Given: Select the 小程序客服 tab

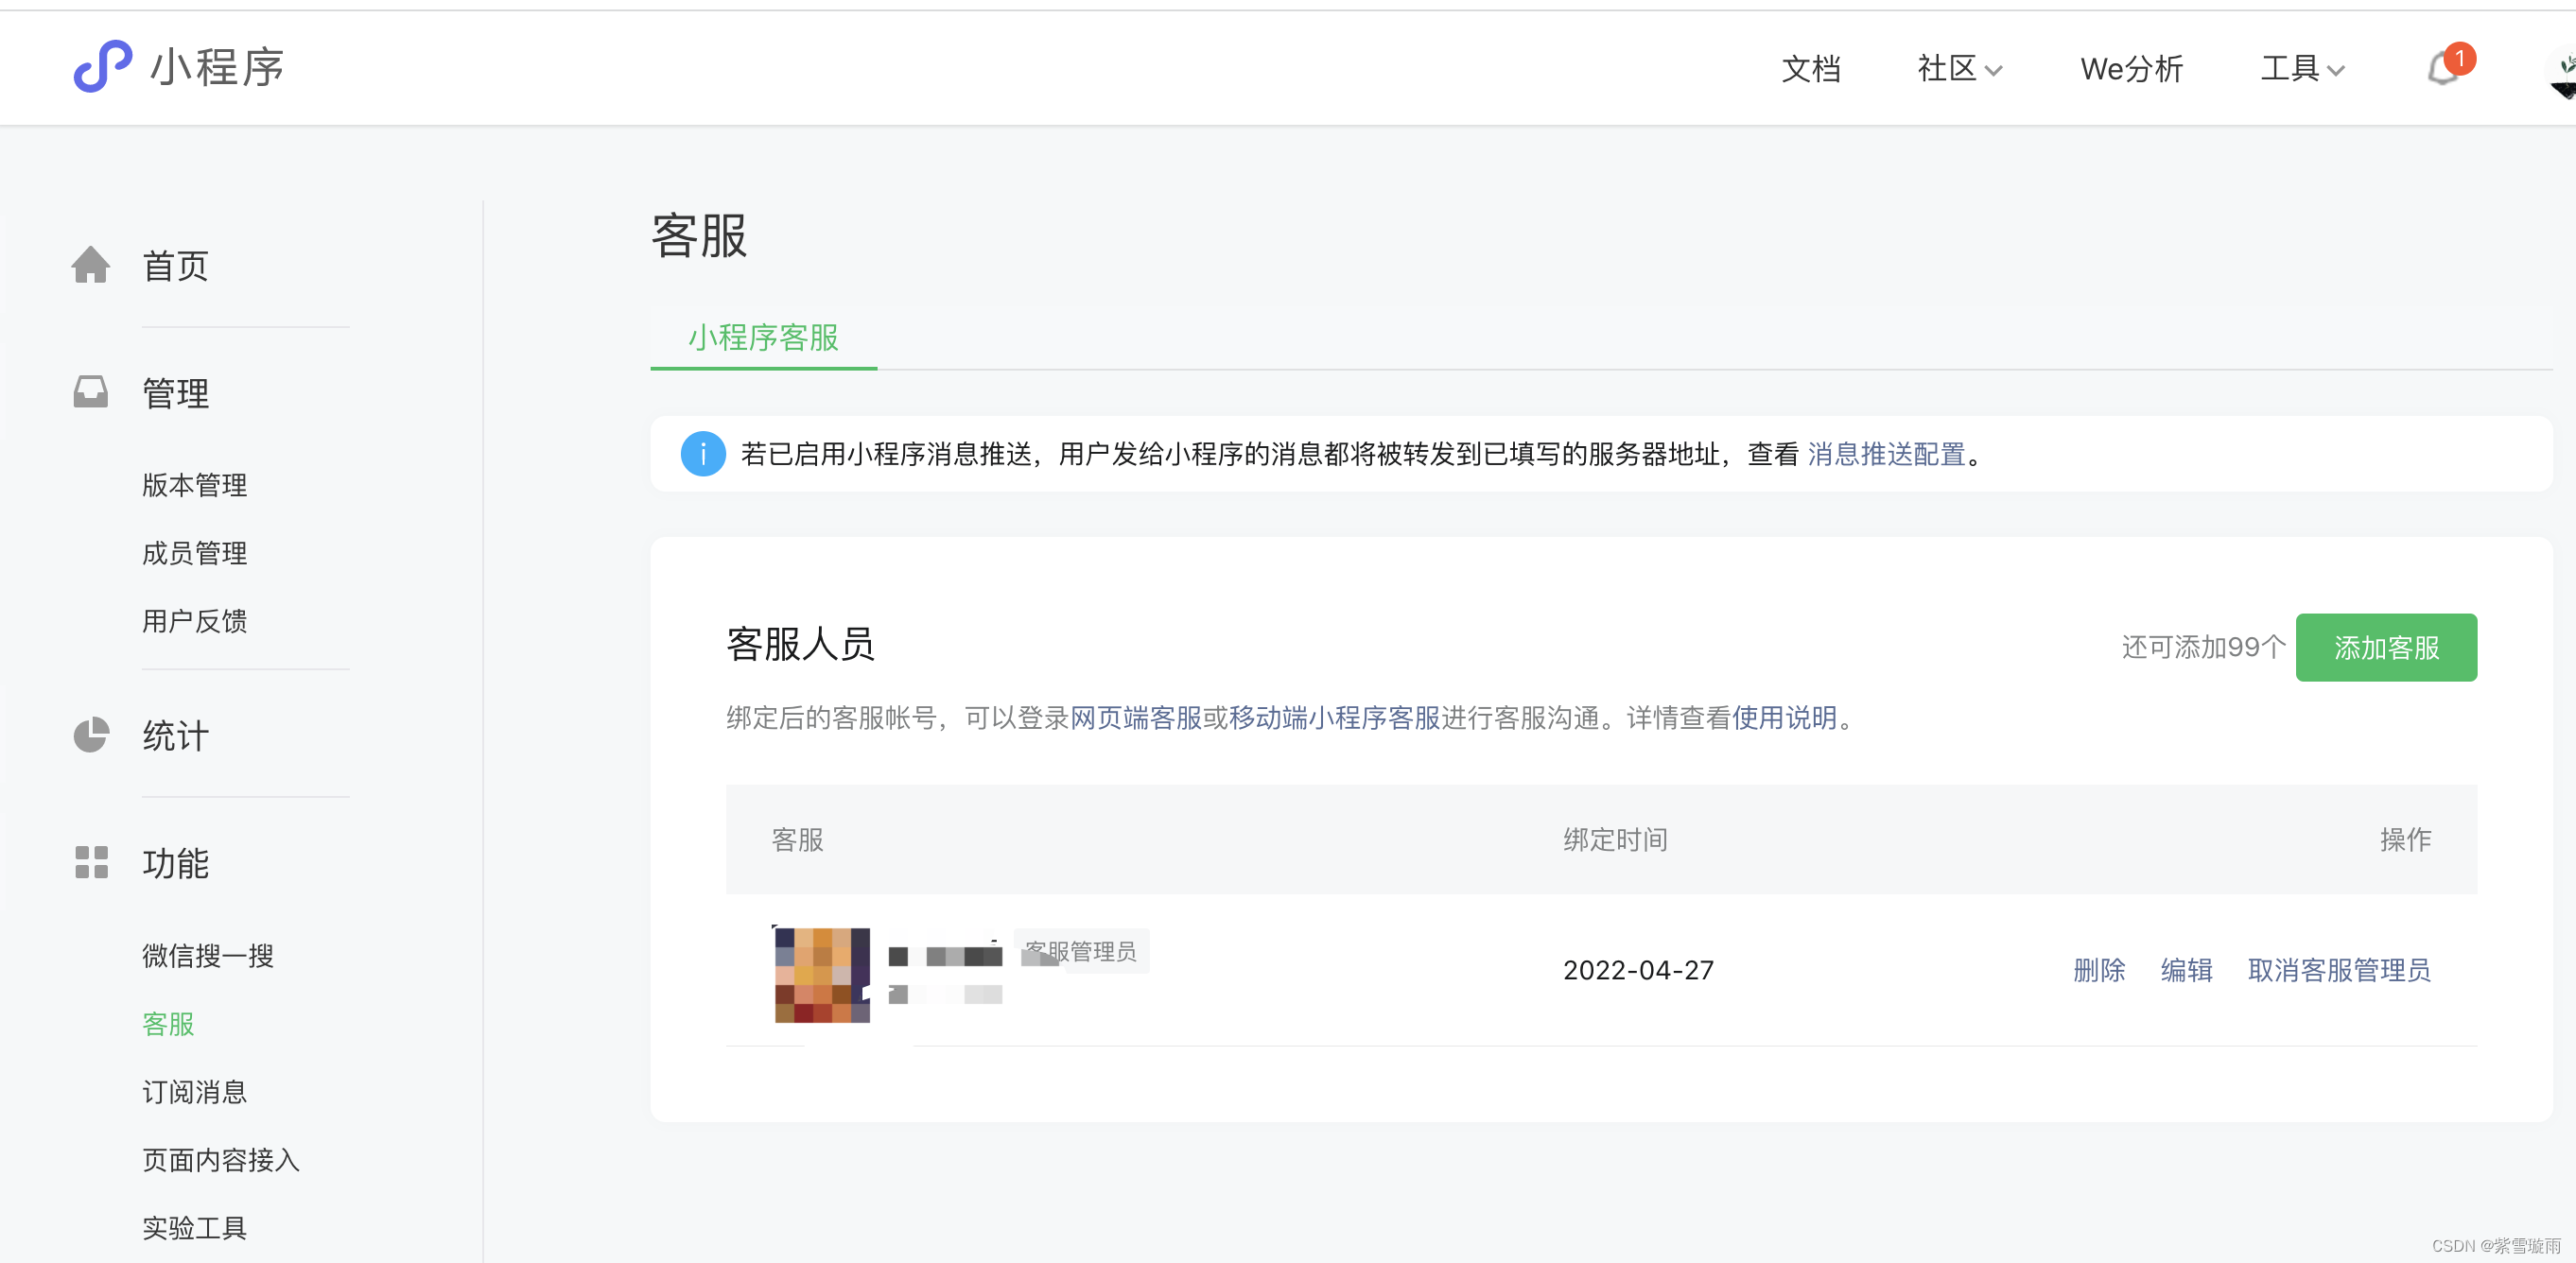Looking at the screenshot, I should [763, 338].
